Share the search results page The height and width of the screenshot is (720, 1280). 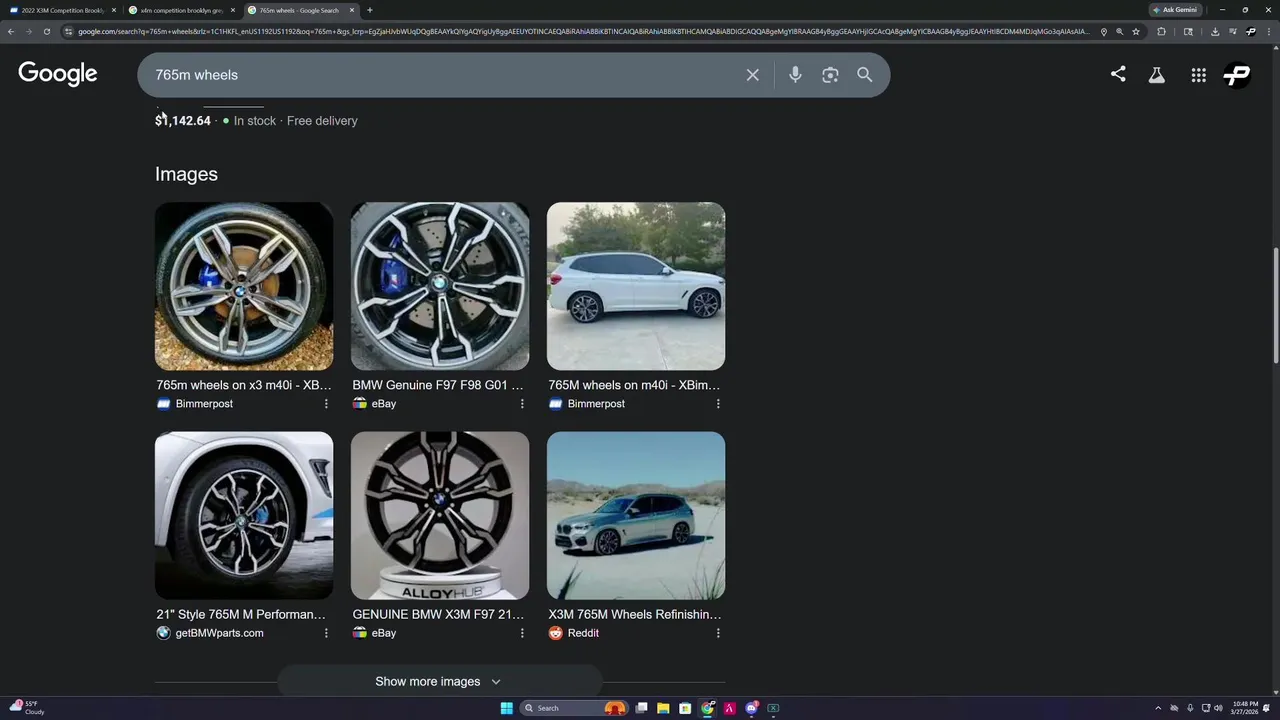[x=1118, y=74]
